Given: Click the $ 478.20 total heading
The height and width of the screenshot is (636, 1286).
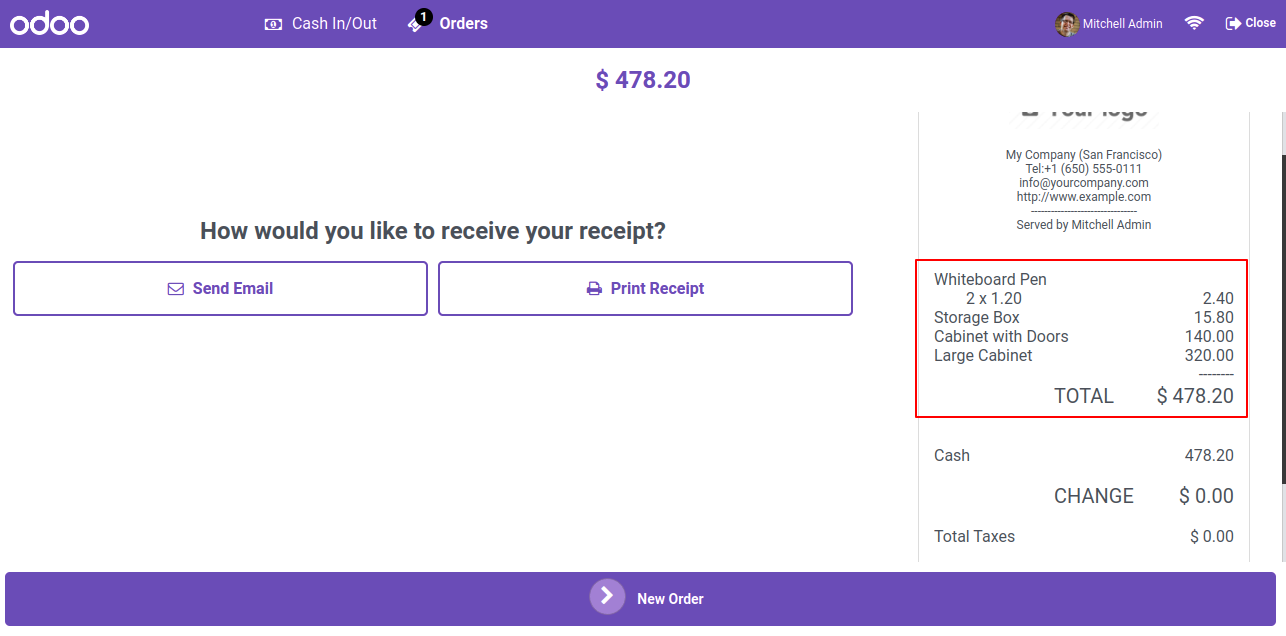Looking at the screenshot, I should 643,80.
